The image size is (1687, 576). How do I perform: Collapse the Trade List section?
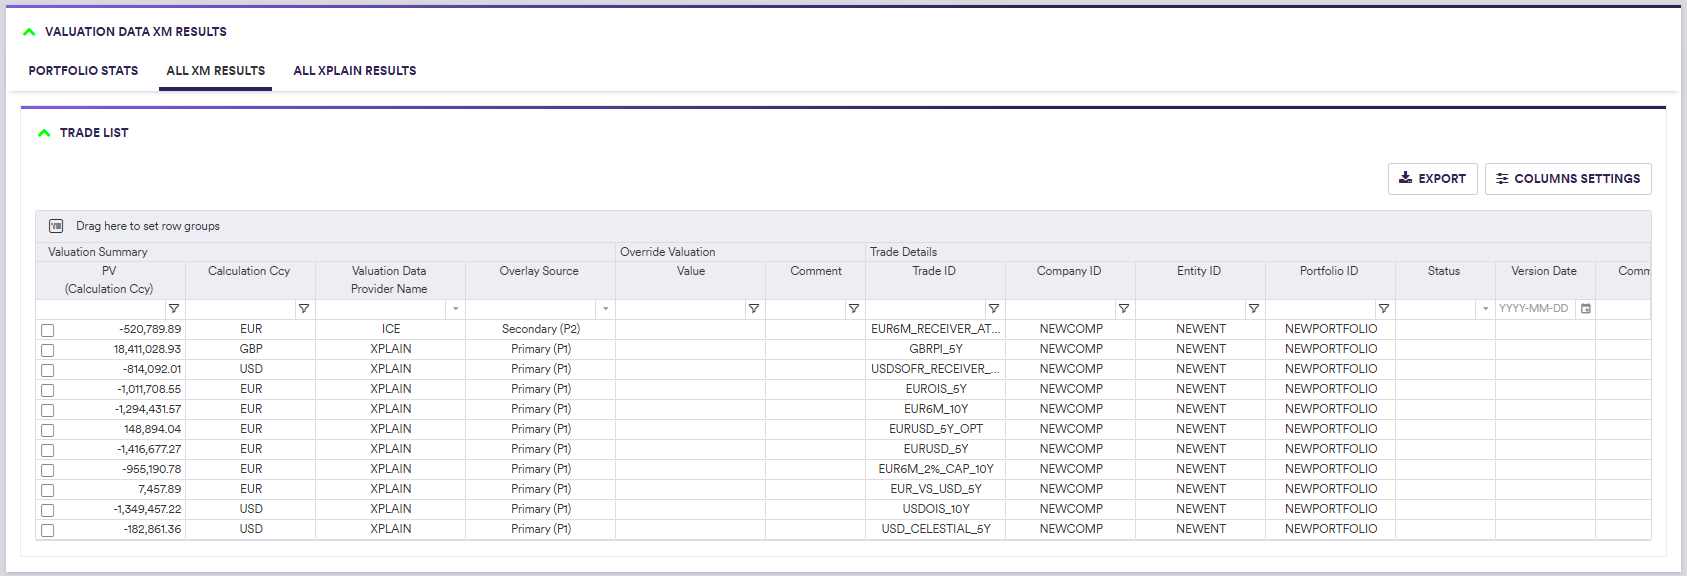[44, 133]
